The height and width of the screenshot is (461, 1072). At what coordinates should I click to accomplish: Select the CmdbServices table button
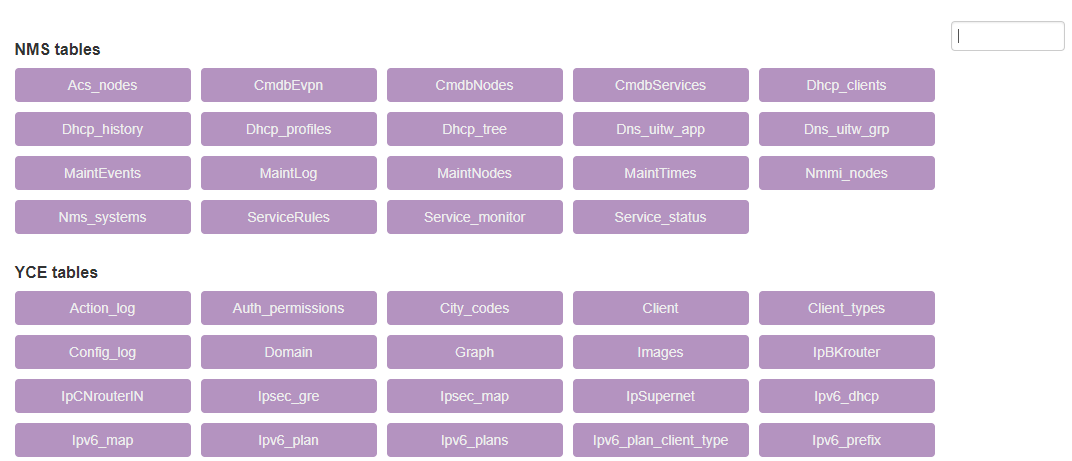[x=660, y=85]
